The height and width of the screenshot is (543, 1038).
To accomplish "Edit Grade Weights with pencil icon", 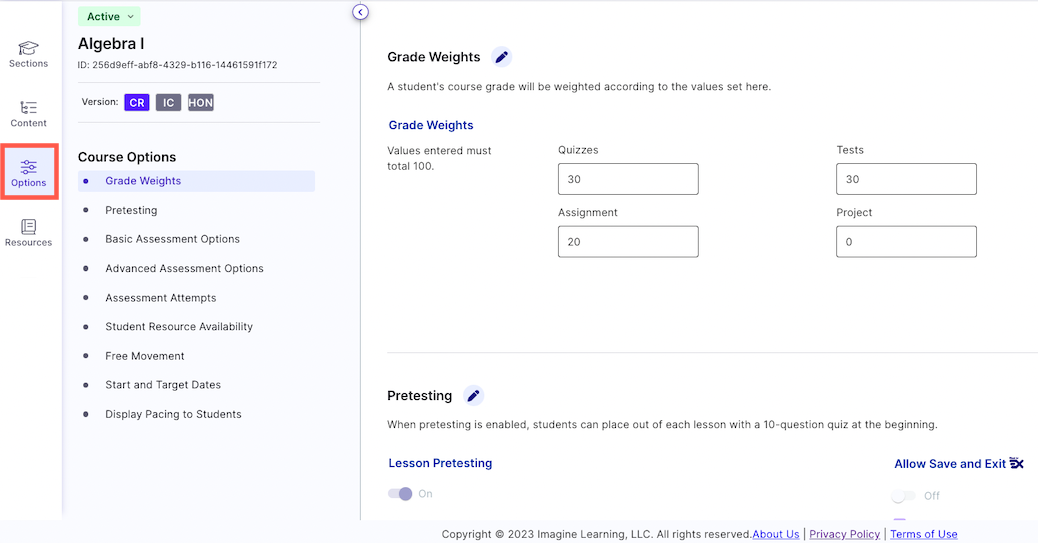I will 502,57.
